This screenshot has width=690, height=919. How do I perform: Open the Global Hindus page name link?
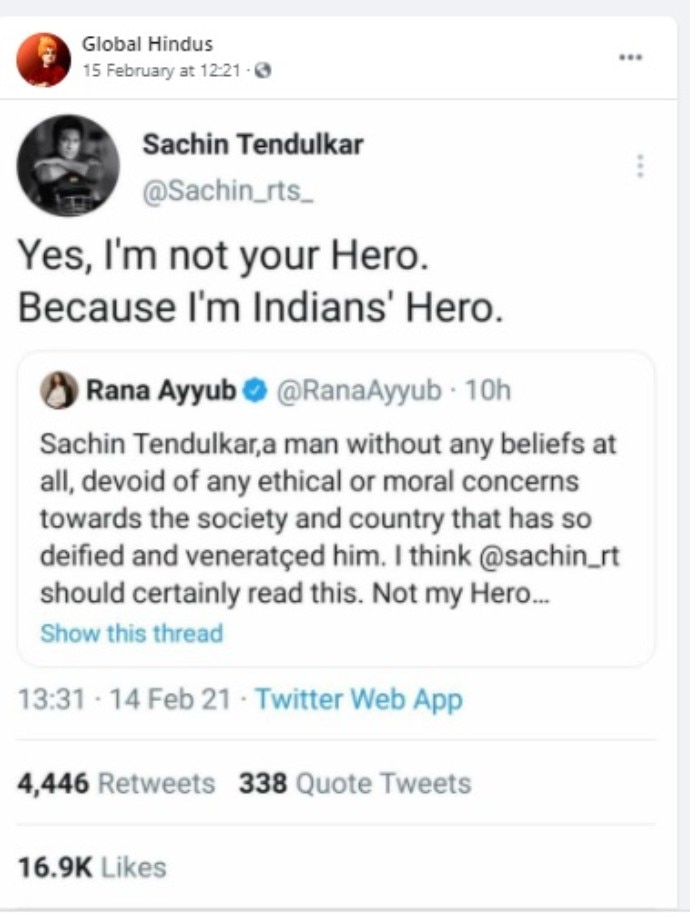(147, 45)
